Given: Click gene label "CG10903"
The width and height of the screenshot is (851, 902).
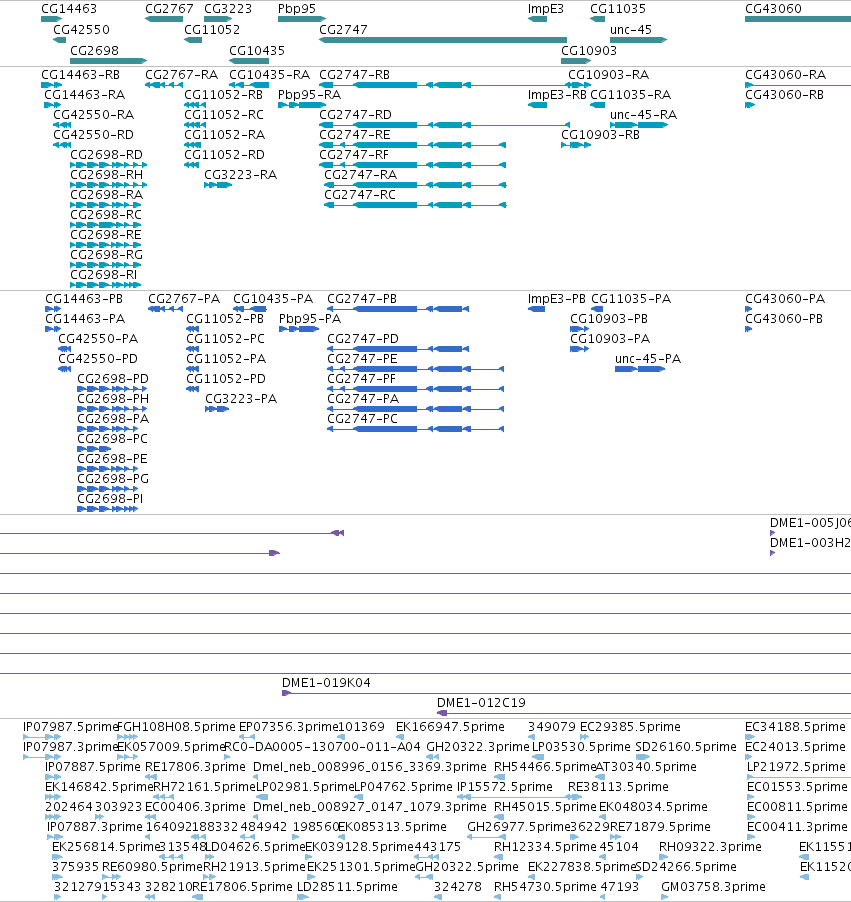Looking at the screenshot, I should point(589,51).
